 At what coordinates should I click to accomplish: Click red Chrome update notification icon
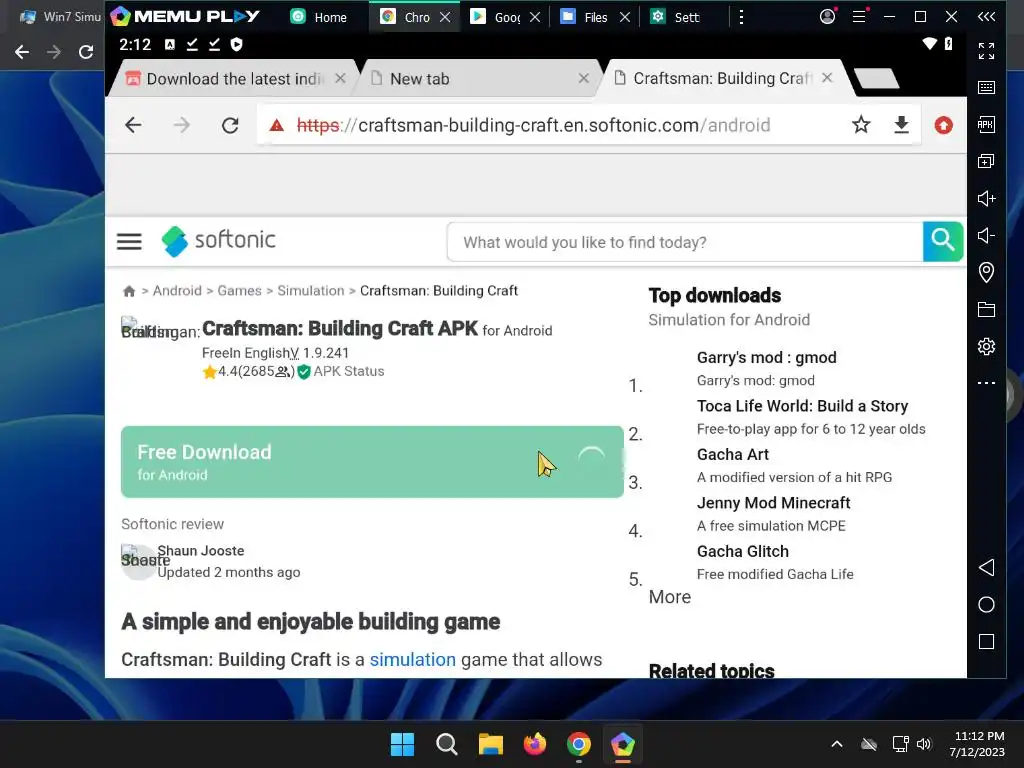[943, 125]
